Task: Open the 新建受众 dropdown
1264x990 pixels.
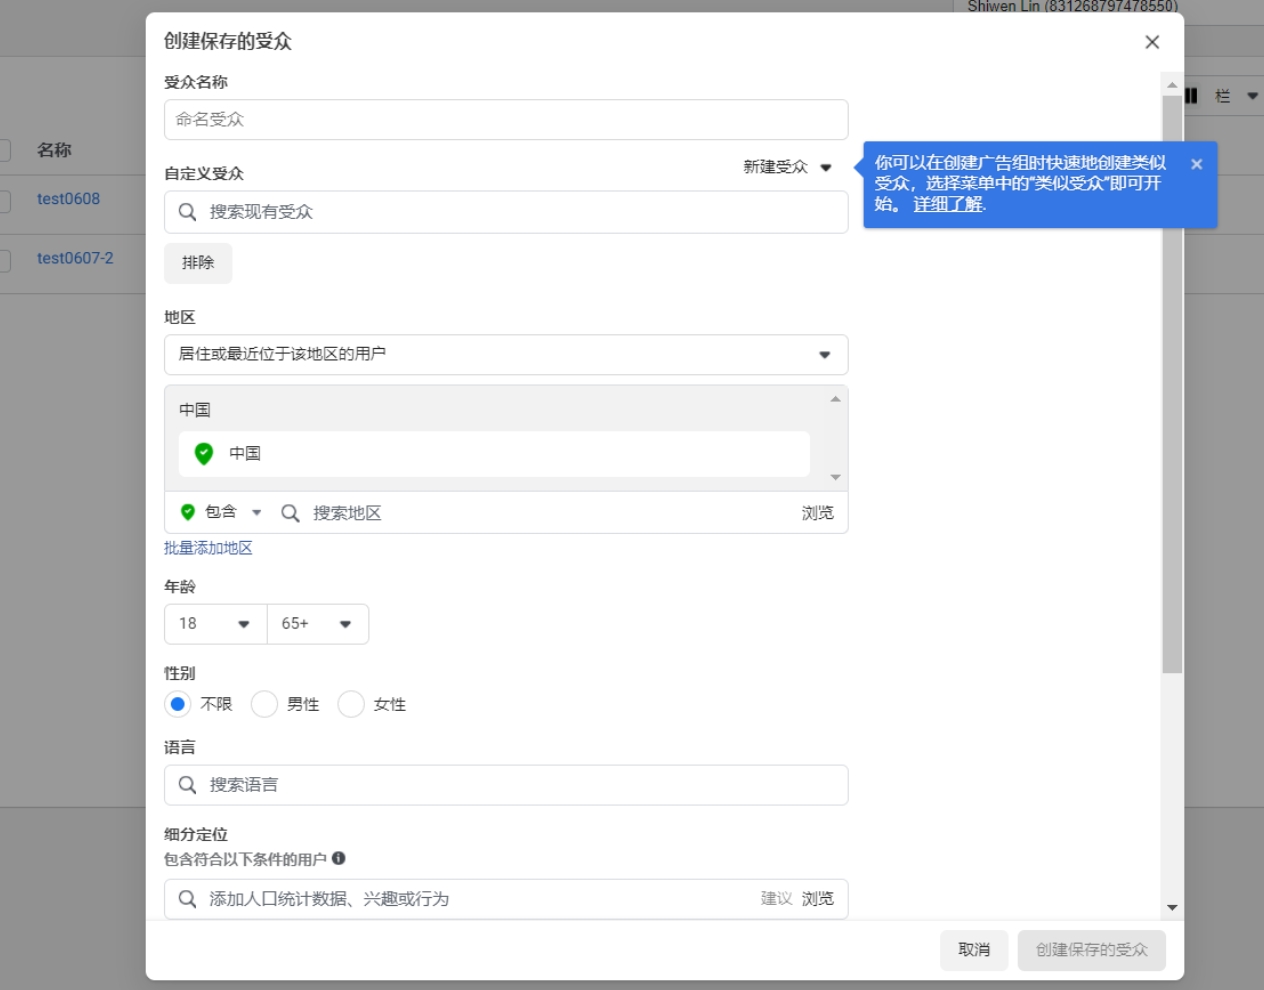Action: click(788, 167)
